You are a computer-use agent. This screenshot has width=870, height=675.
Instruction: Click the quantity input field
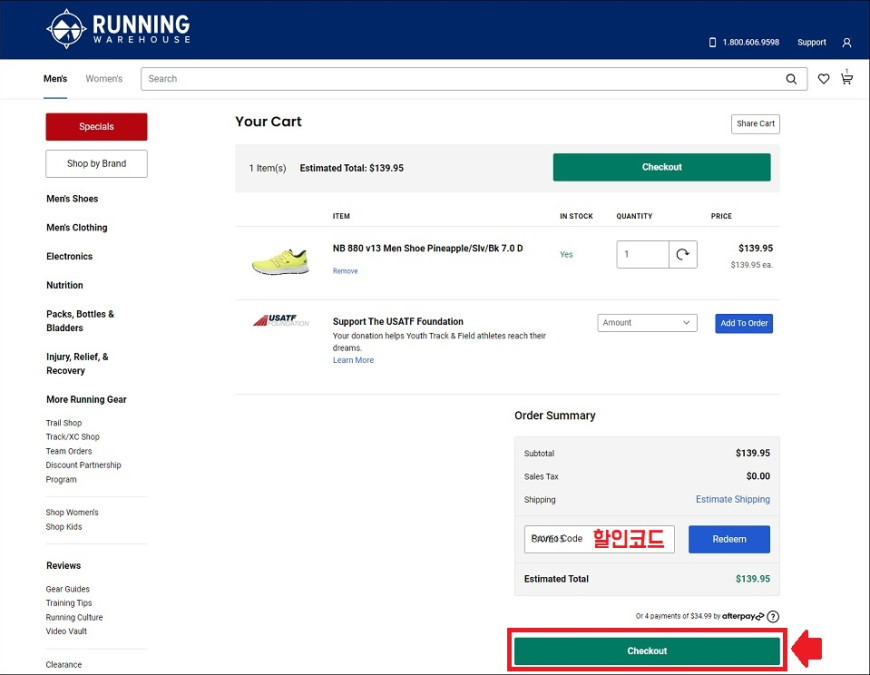pos(643,255)
